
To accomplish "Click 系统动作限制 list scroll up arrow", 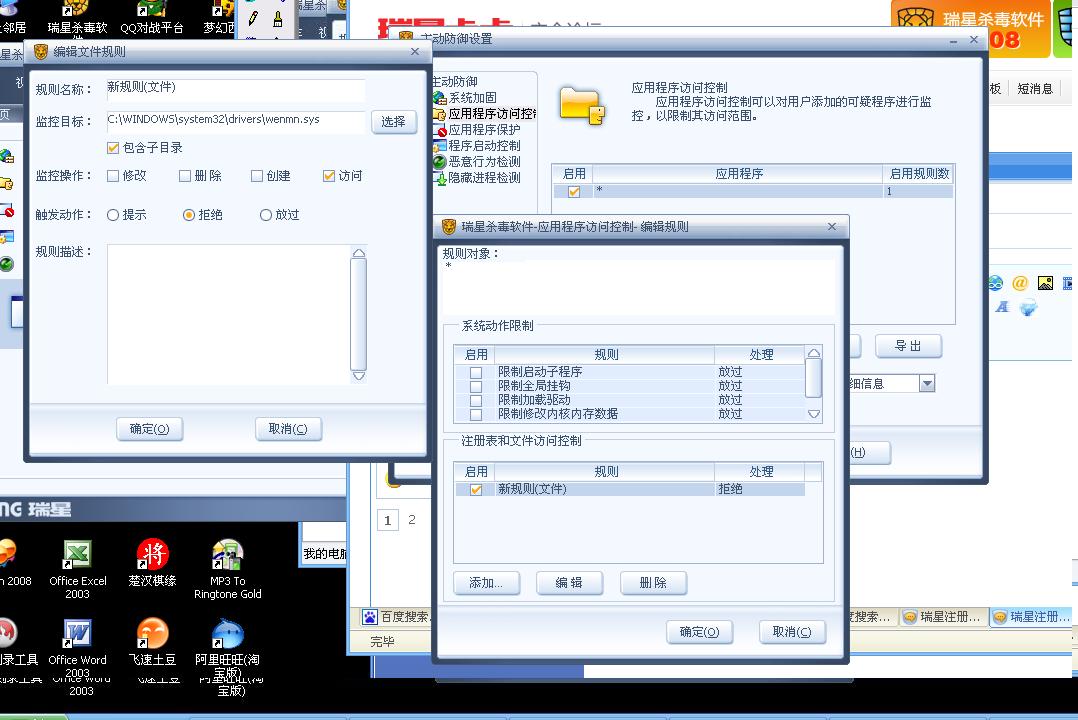I will (x=814, y=353).
